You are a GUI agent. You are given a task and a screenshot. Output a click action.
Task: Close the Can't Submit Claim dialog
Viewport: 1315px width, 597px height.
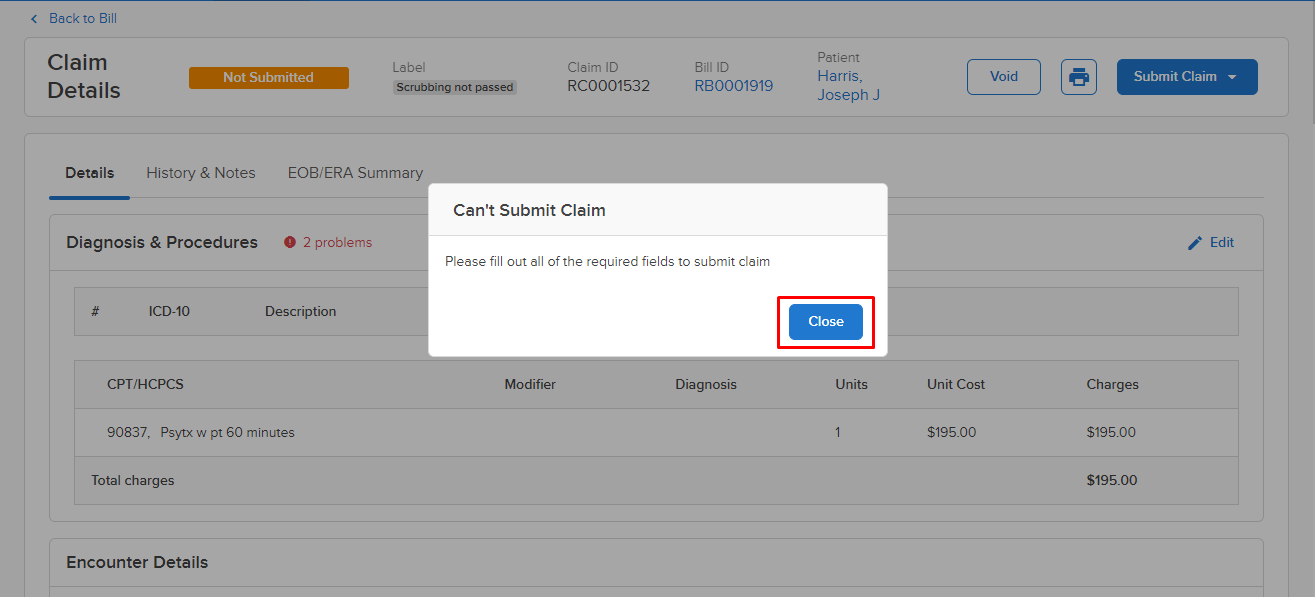[825, 321]
